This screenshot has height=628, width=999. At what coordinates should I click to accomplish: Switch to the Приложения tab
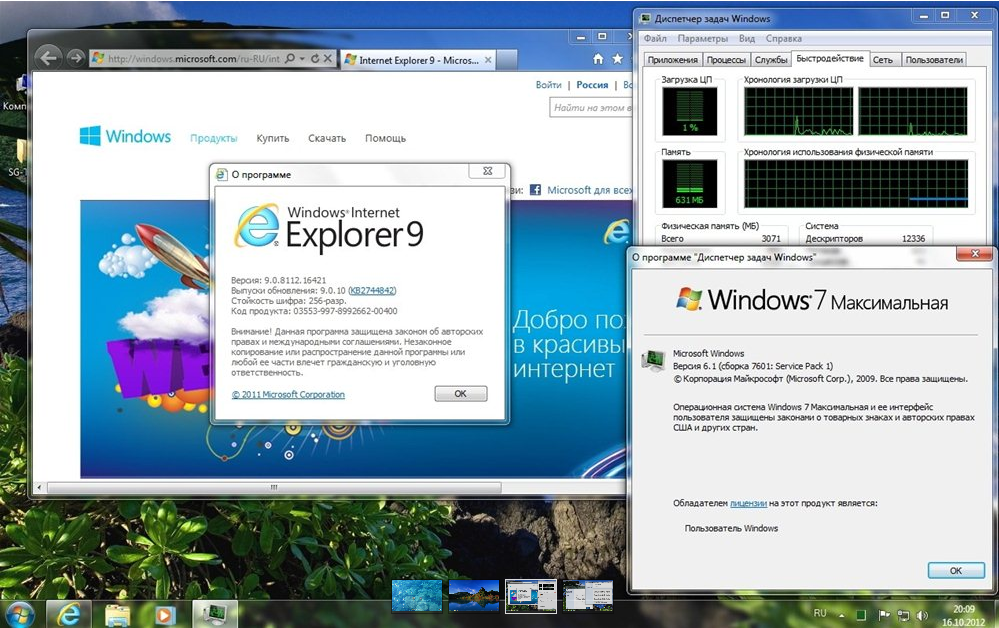click(673, 60)
